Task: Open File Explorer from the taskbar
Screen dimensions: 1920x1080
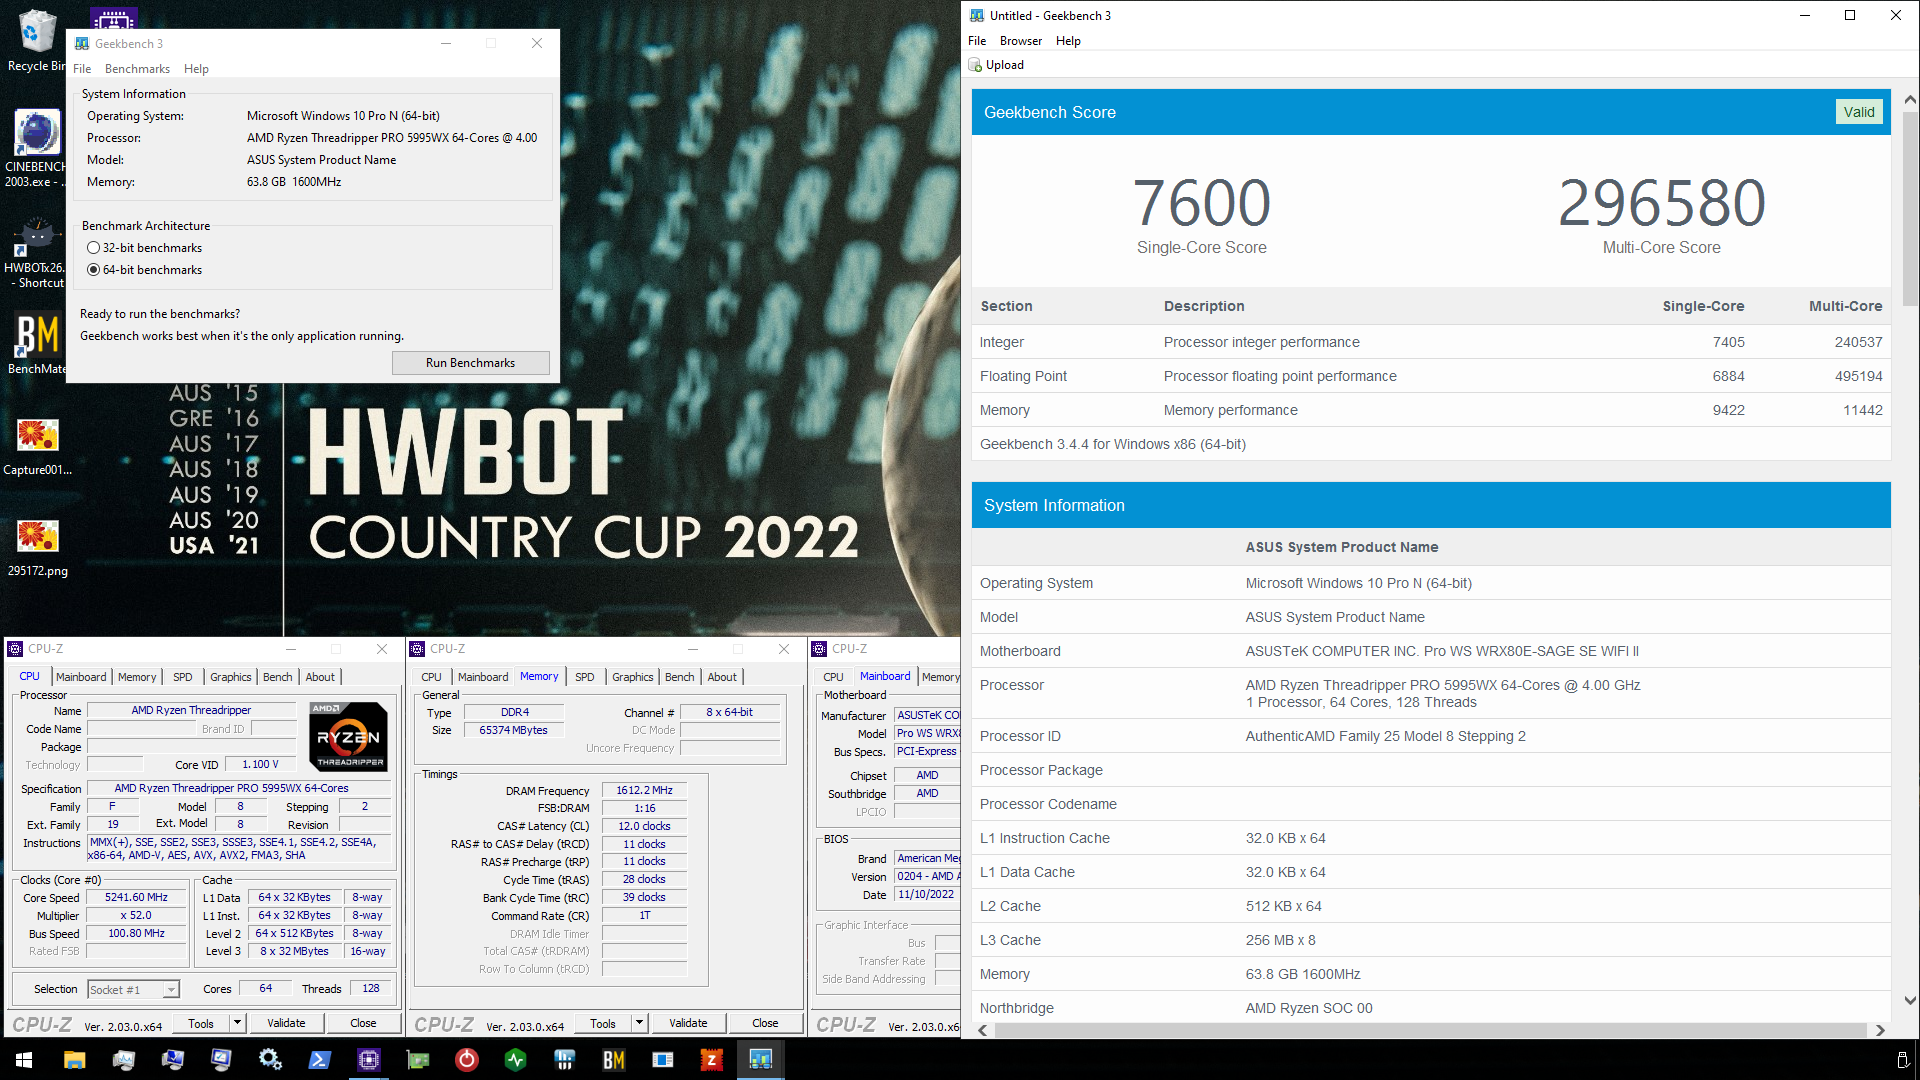Action: pos(74,1060)
